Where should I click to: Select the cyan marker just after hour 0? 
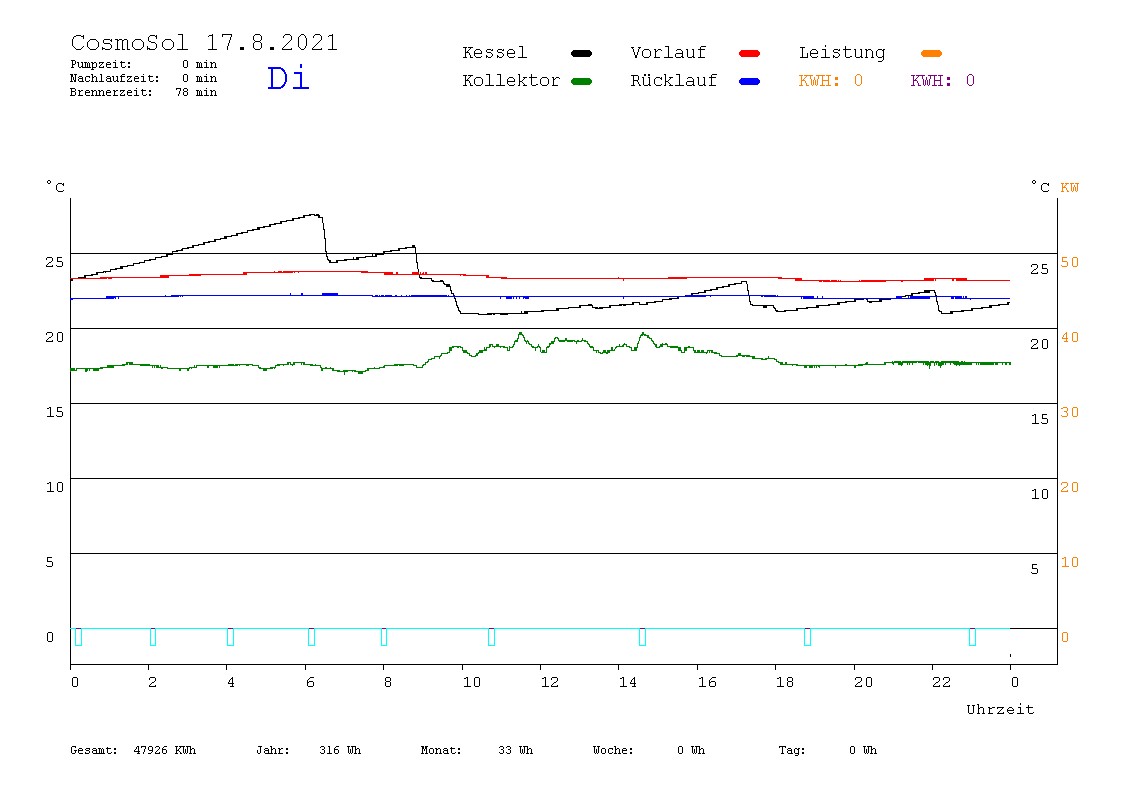(x=78, y=637)
